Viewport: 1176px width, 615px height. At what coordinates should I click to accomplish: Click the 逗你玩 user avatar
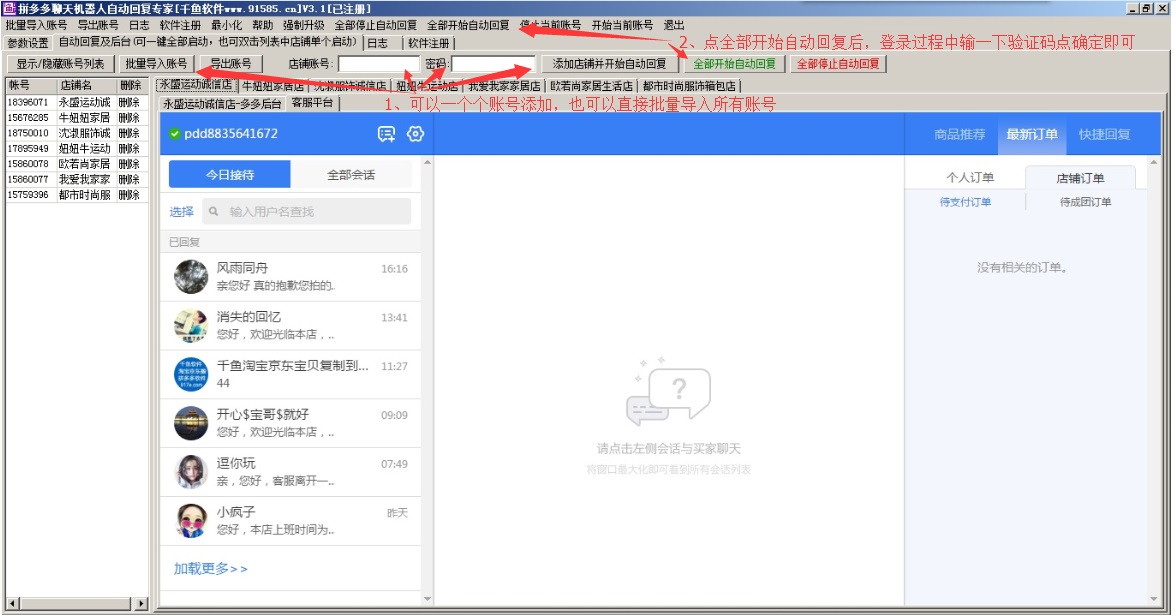(191, 472)
